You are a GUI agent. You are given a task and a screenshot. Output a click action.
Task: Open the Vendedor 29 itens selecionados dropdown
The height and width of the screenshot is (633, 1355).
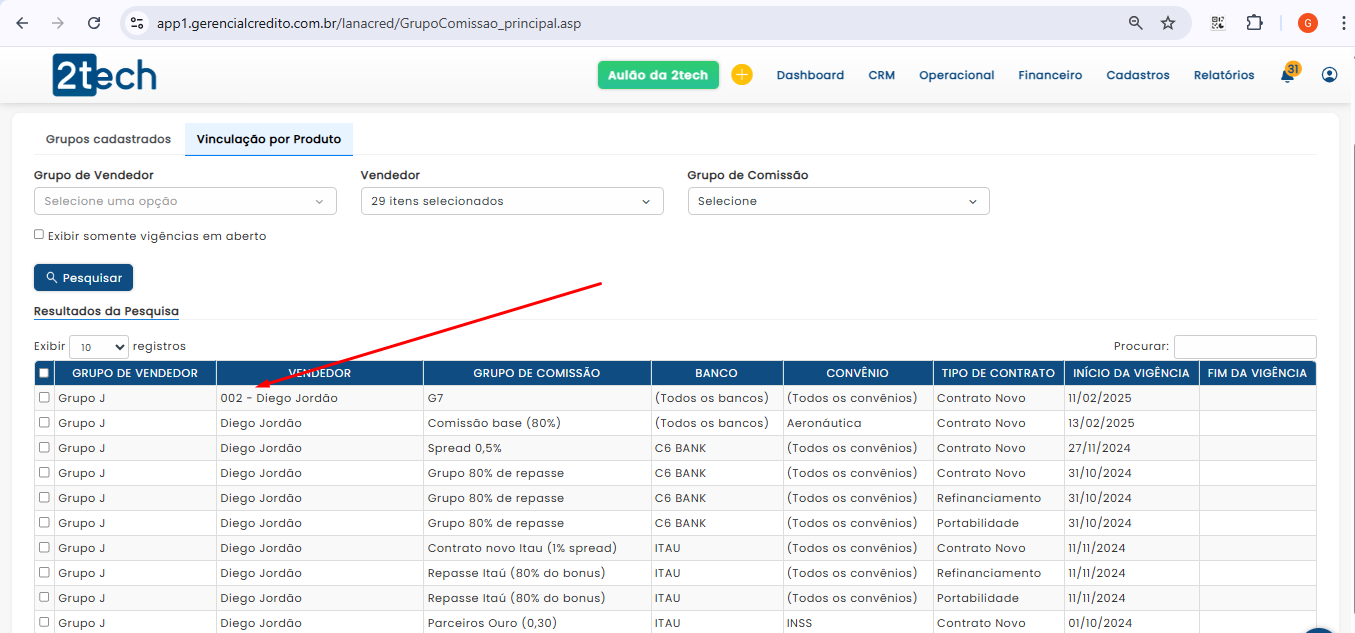coord(511,201)
